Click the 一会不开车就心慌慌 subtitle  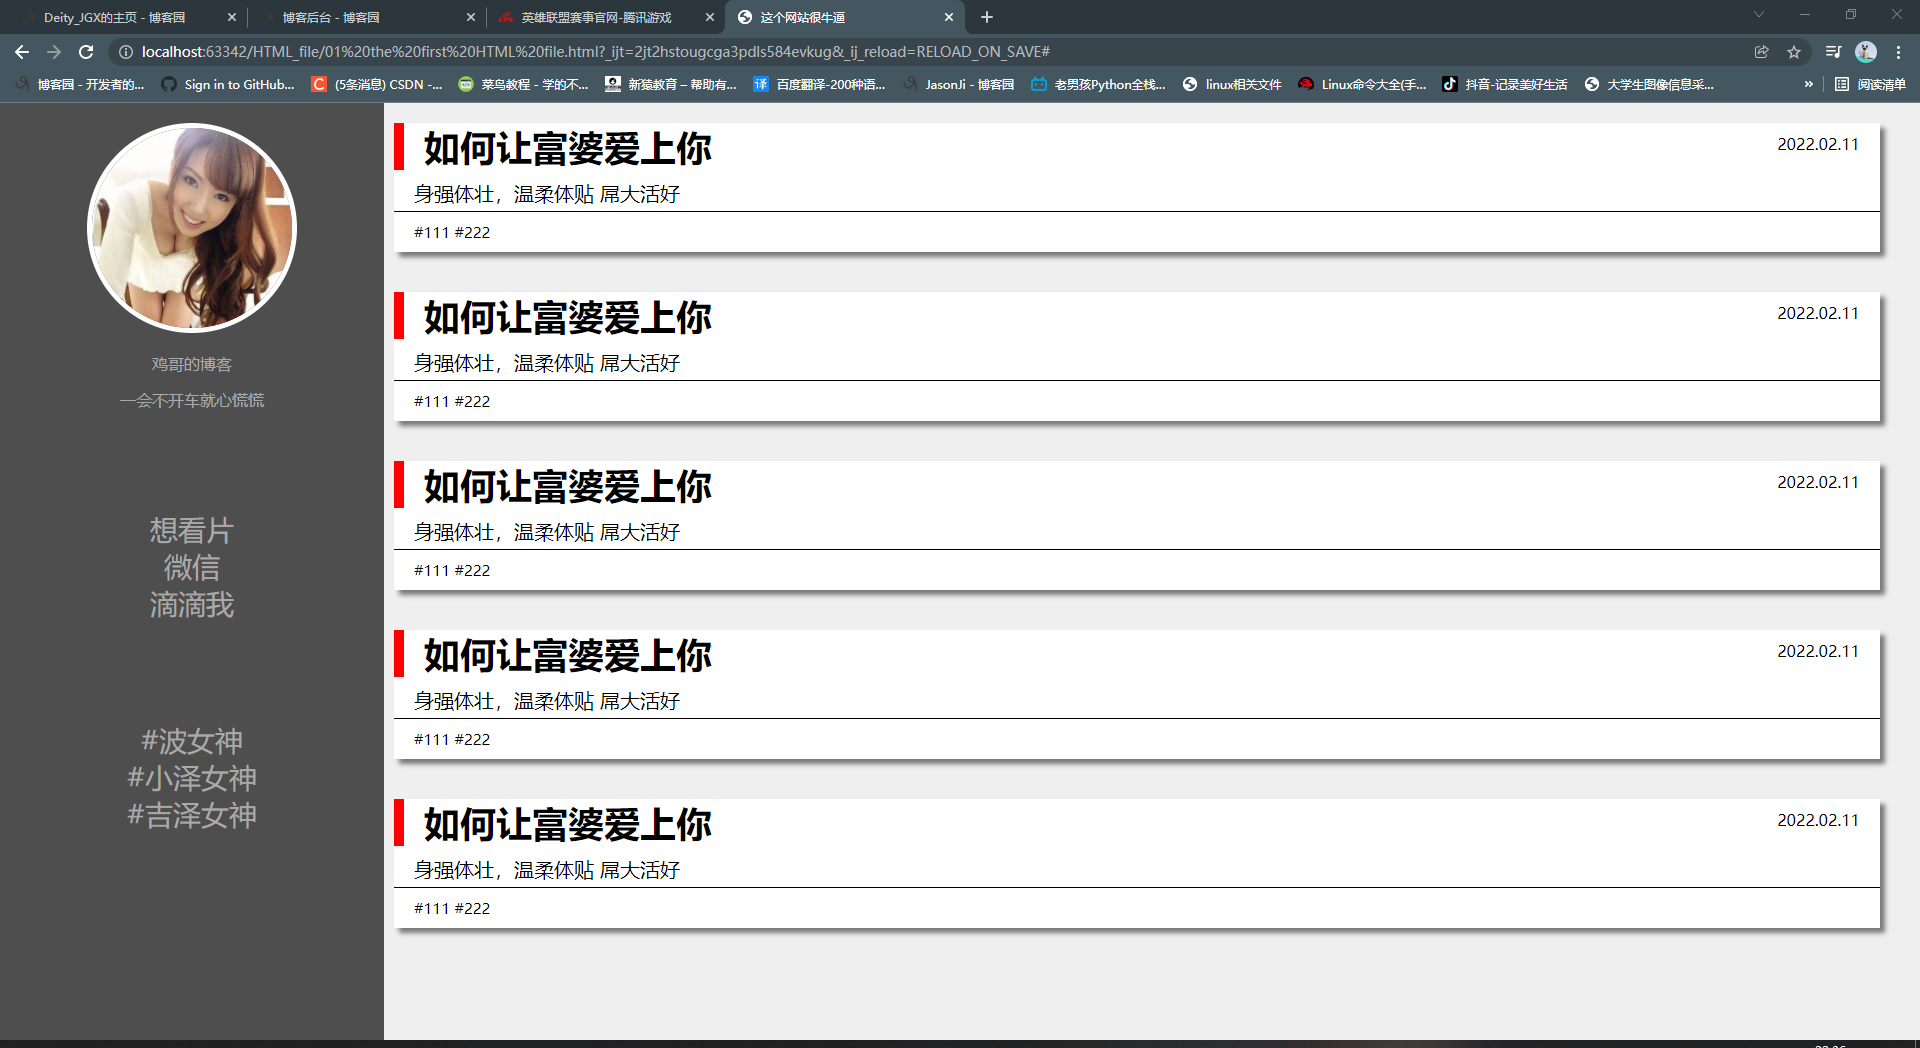(192, 401)
